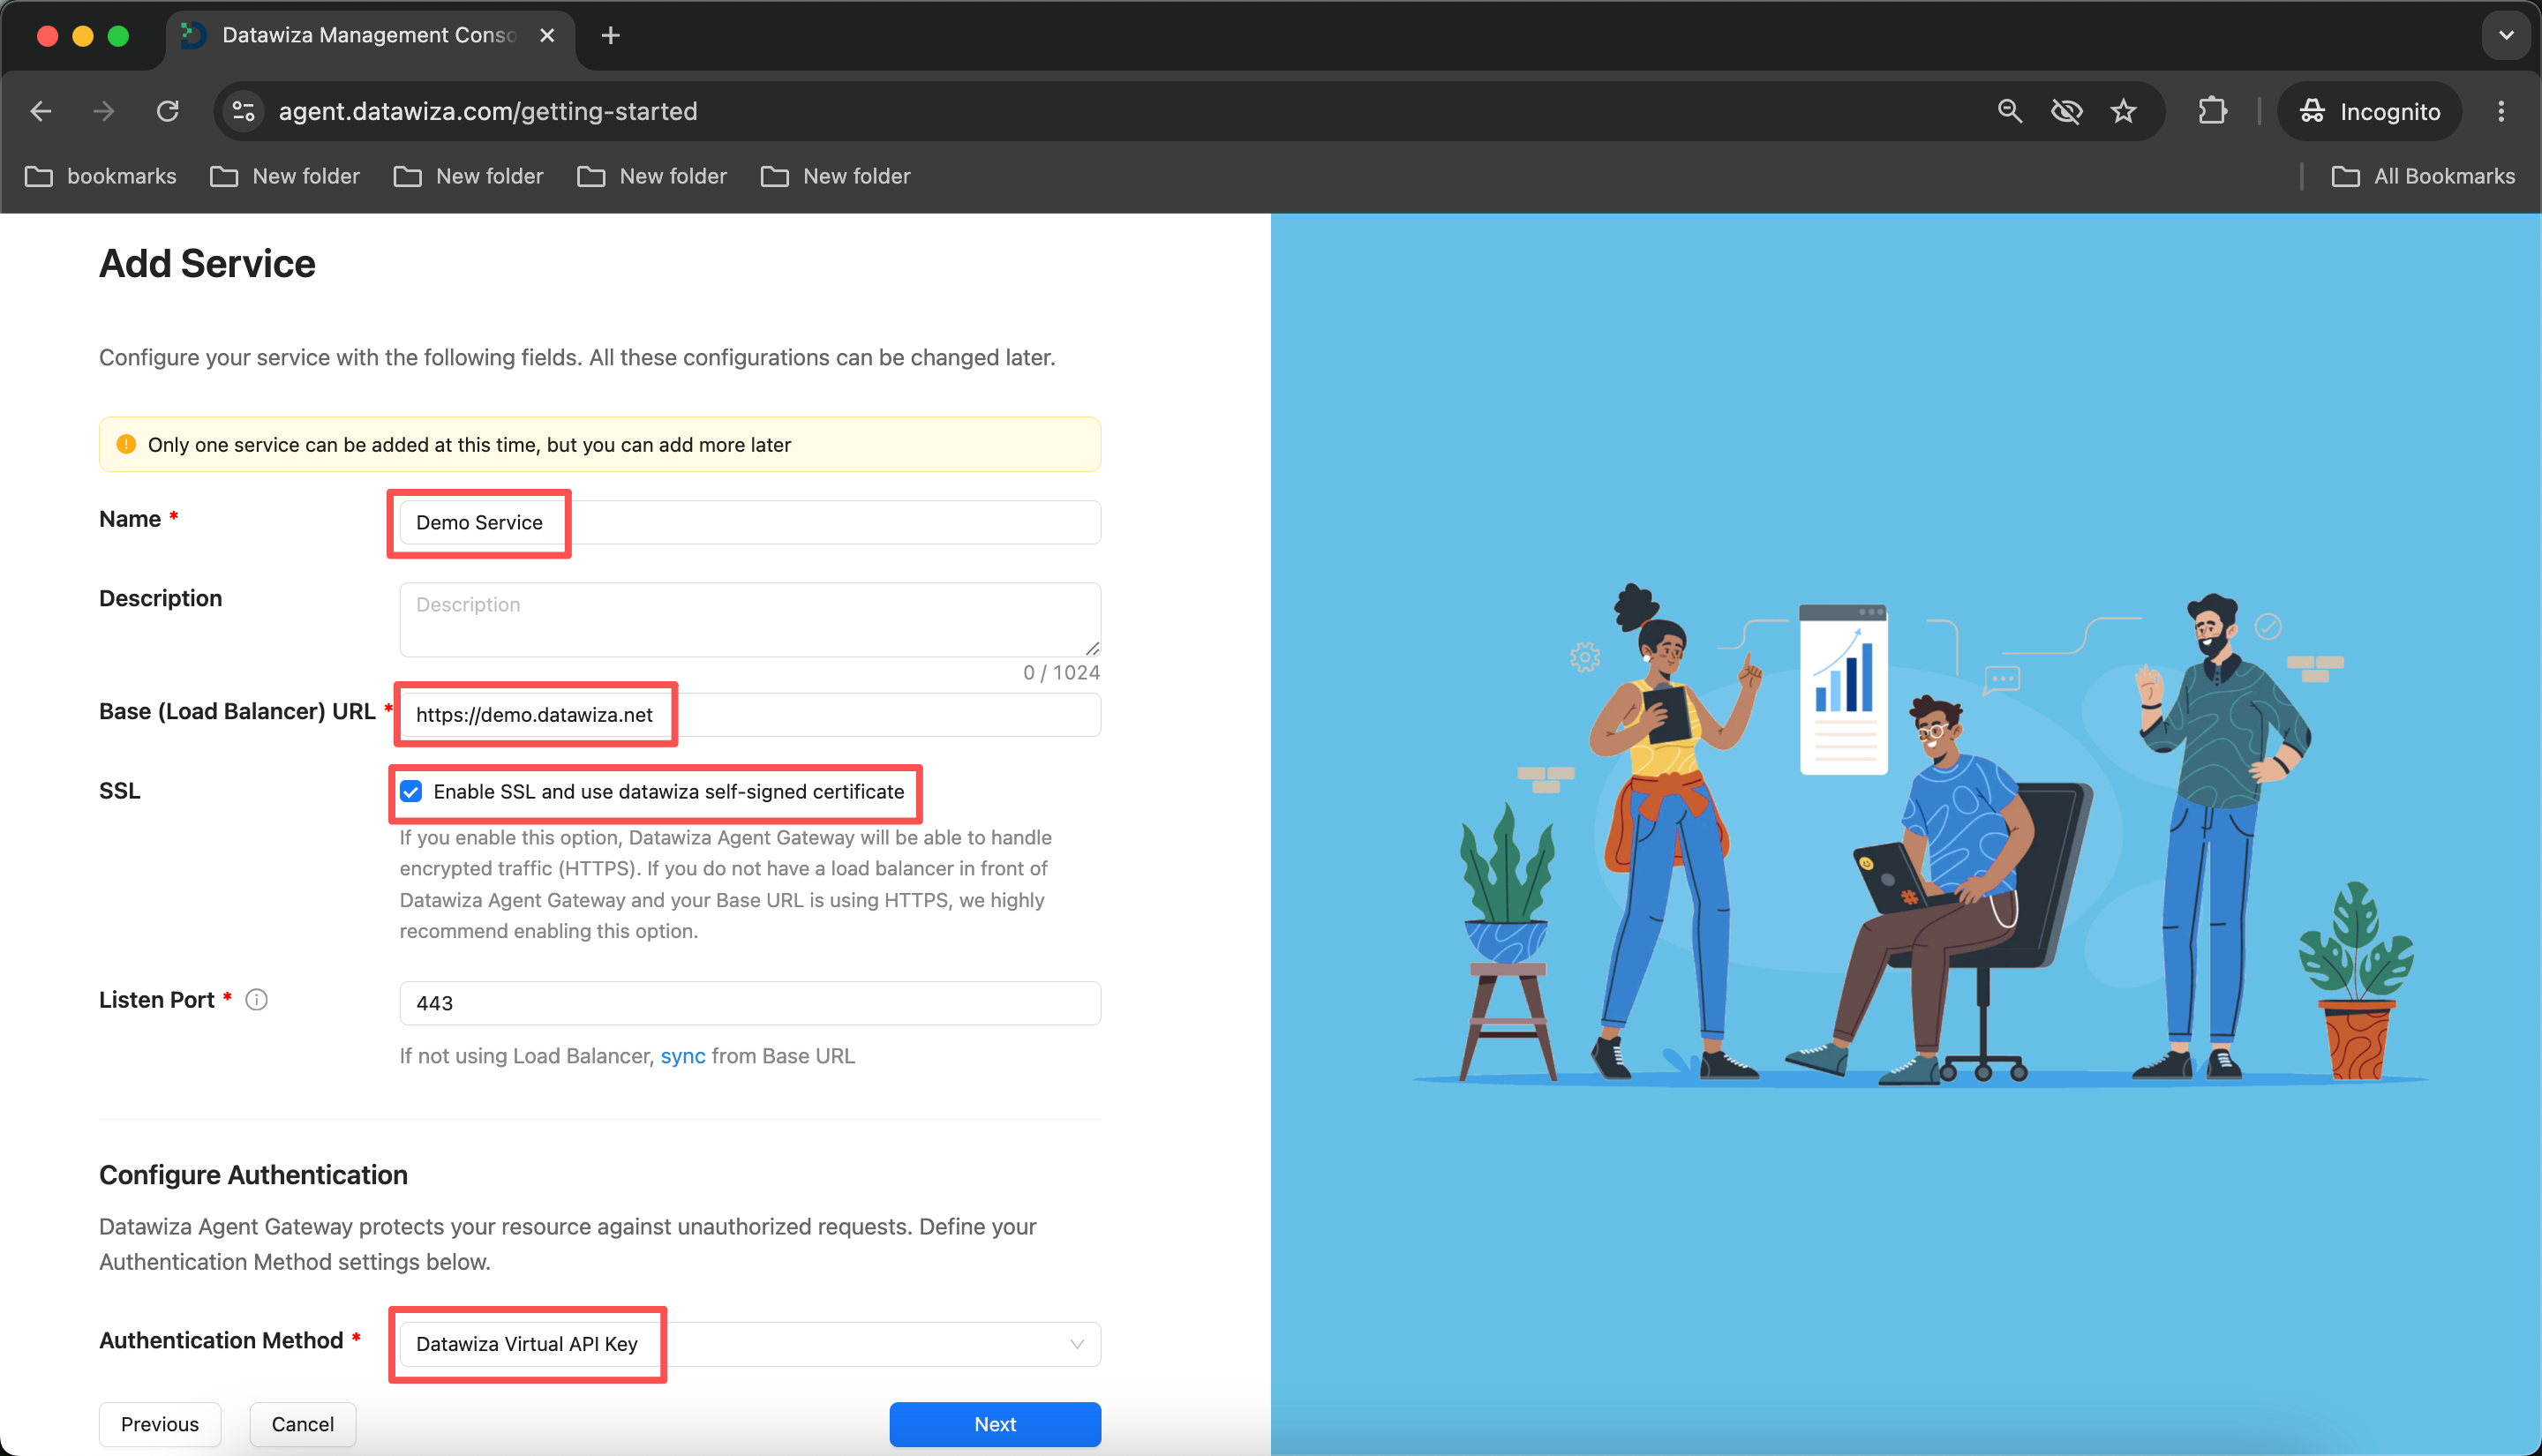Open the All Bookmarks folder
2542x1456 pixels.
click(x=2423, y=176)
